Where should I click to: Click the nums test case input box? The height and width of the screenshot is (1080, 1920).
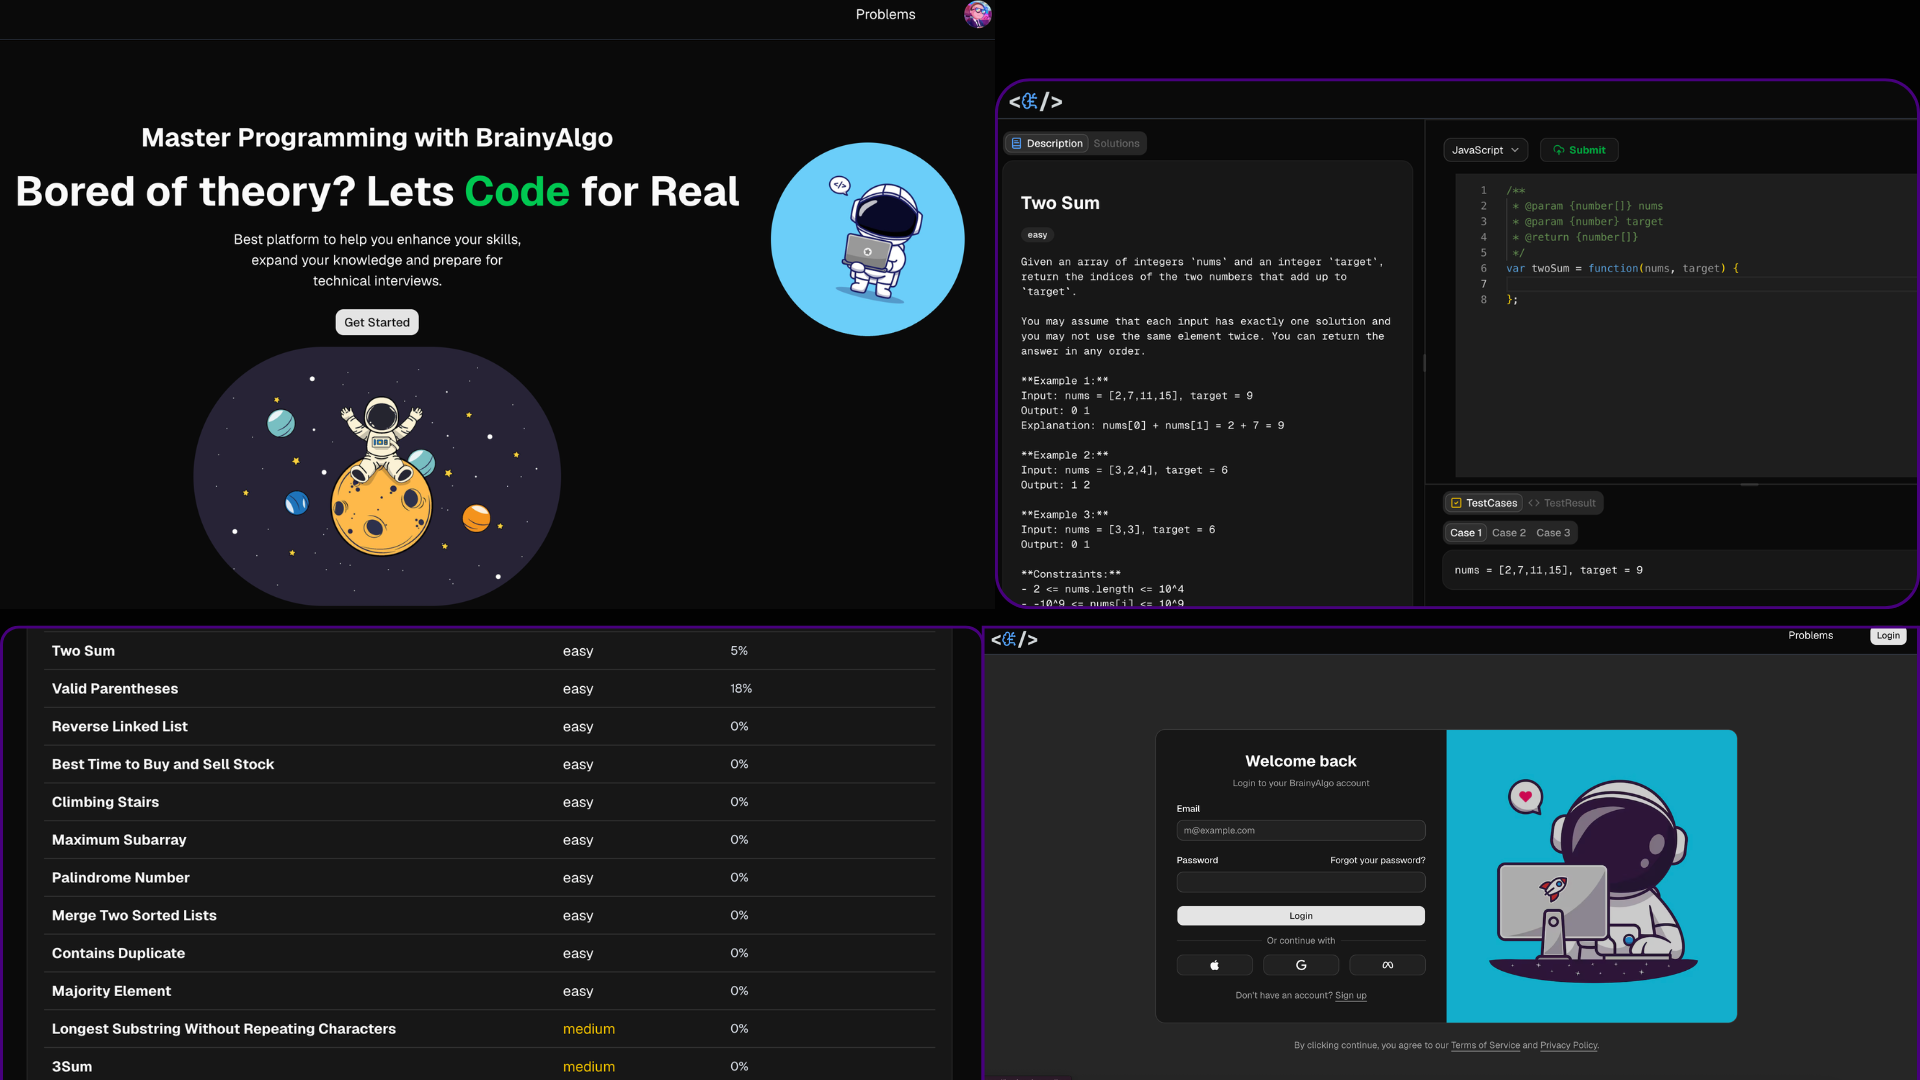click(x=1680, y=570)
